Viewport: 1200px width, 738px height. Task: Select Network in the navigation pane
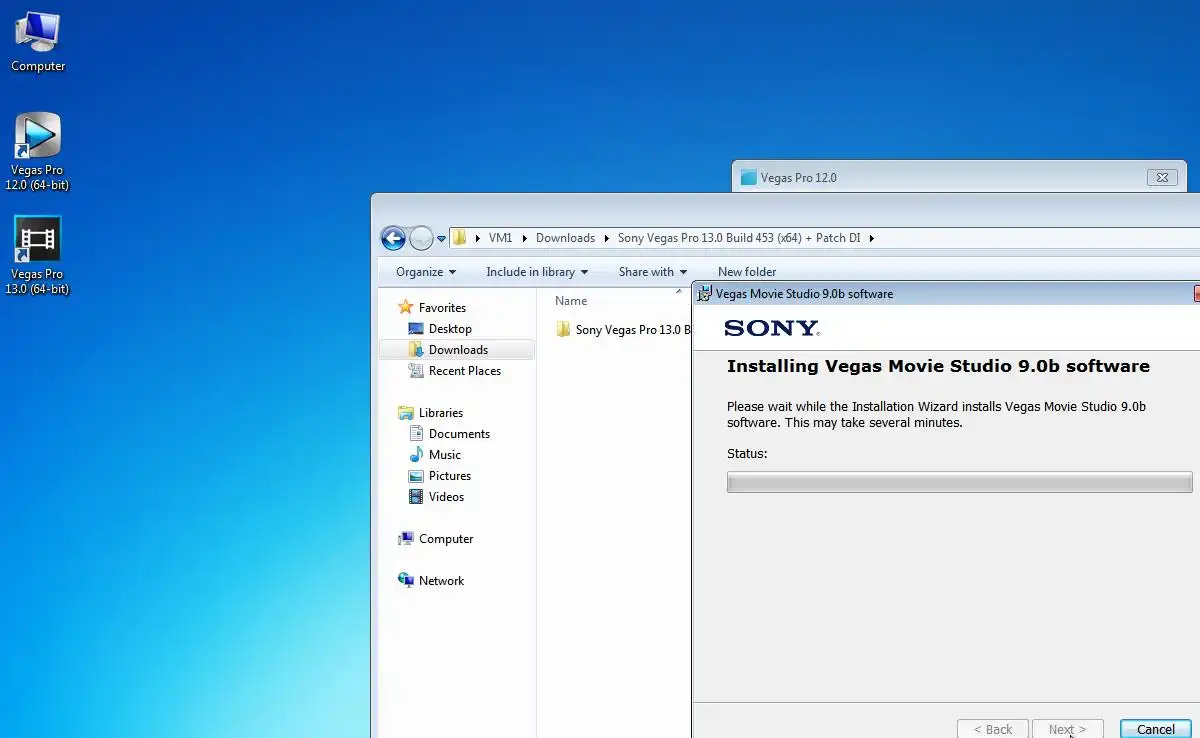pyautogui.click(x=431, y=581)
